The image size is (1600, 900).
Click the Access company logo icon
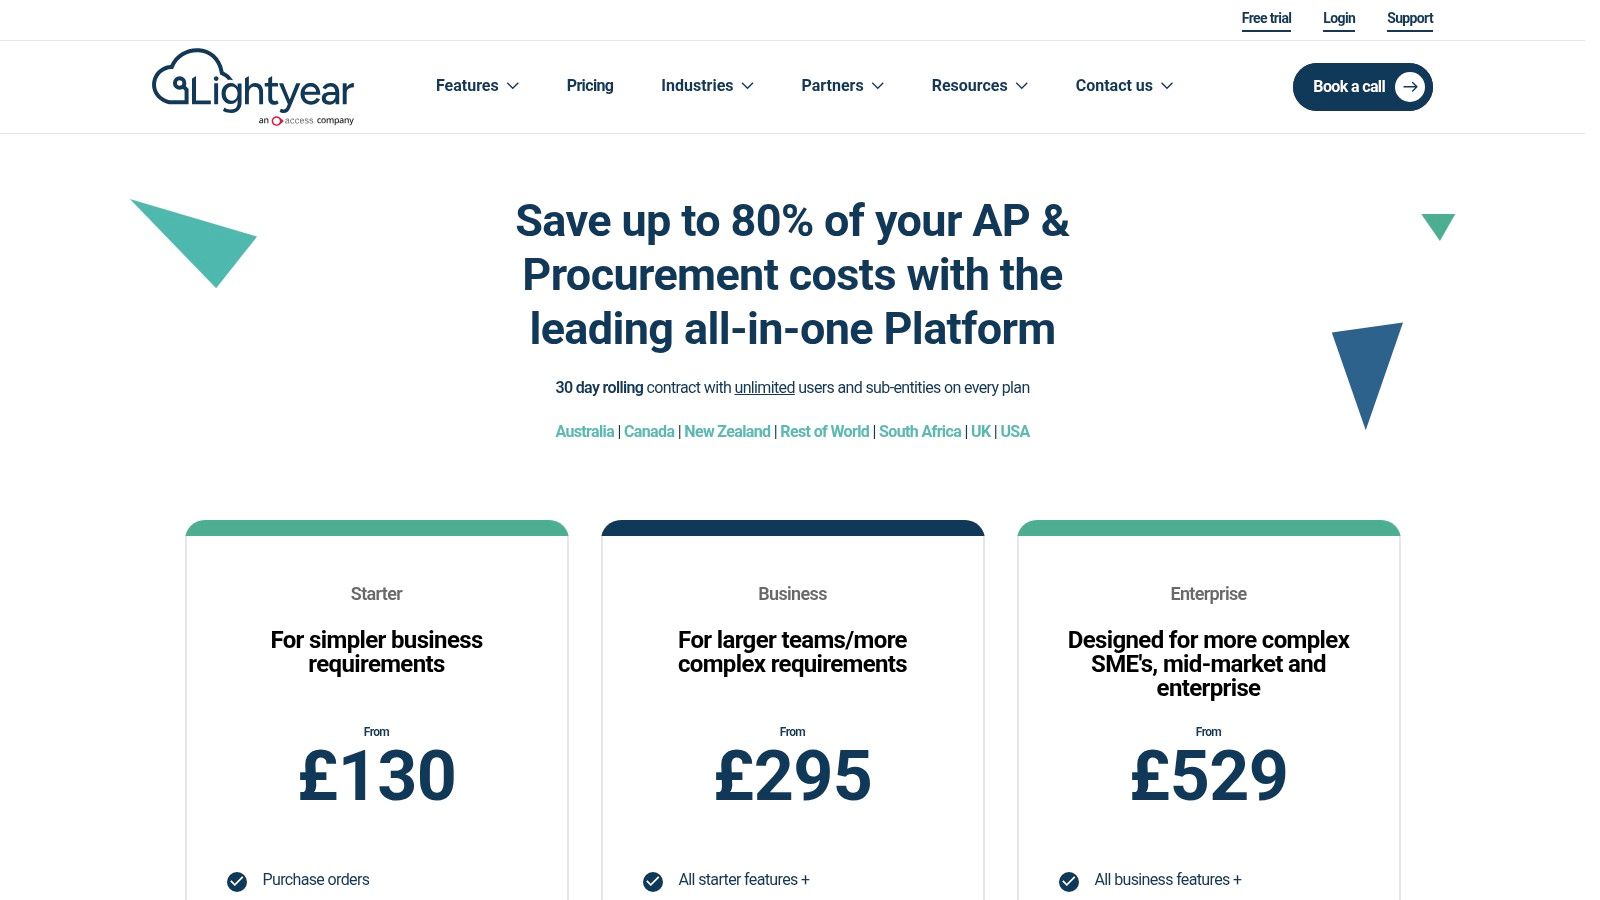coord(278,120)
